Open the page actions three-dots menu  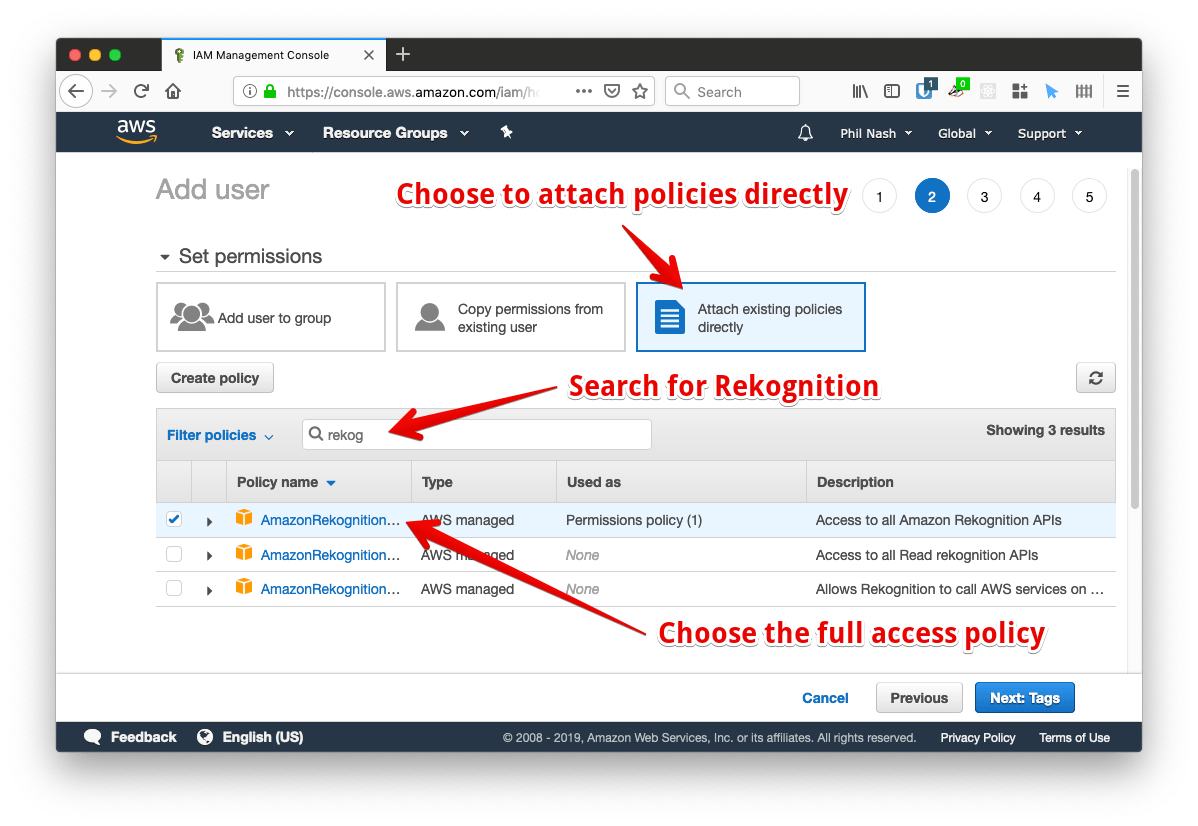584,91
